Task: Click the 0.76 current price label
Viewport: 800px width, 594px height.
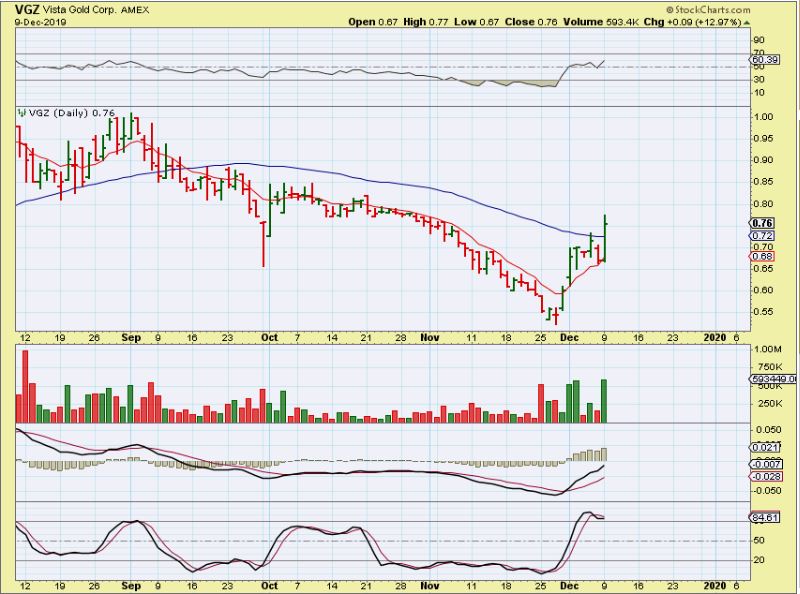Action: [762, 223]
